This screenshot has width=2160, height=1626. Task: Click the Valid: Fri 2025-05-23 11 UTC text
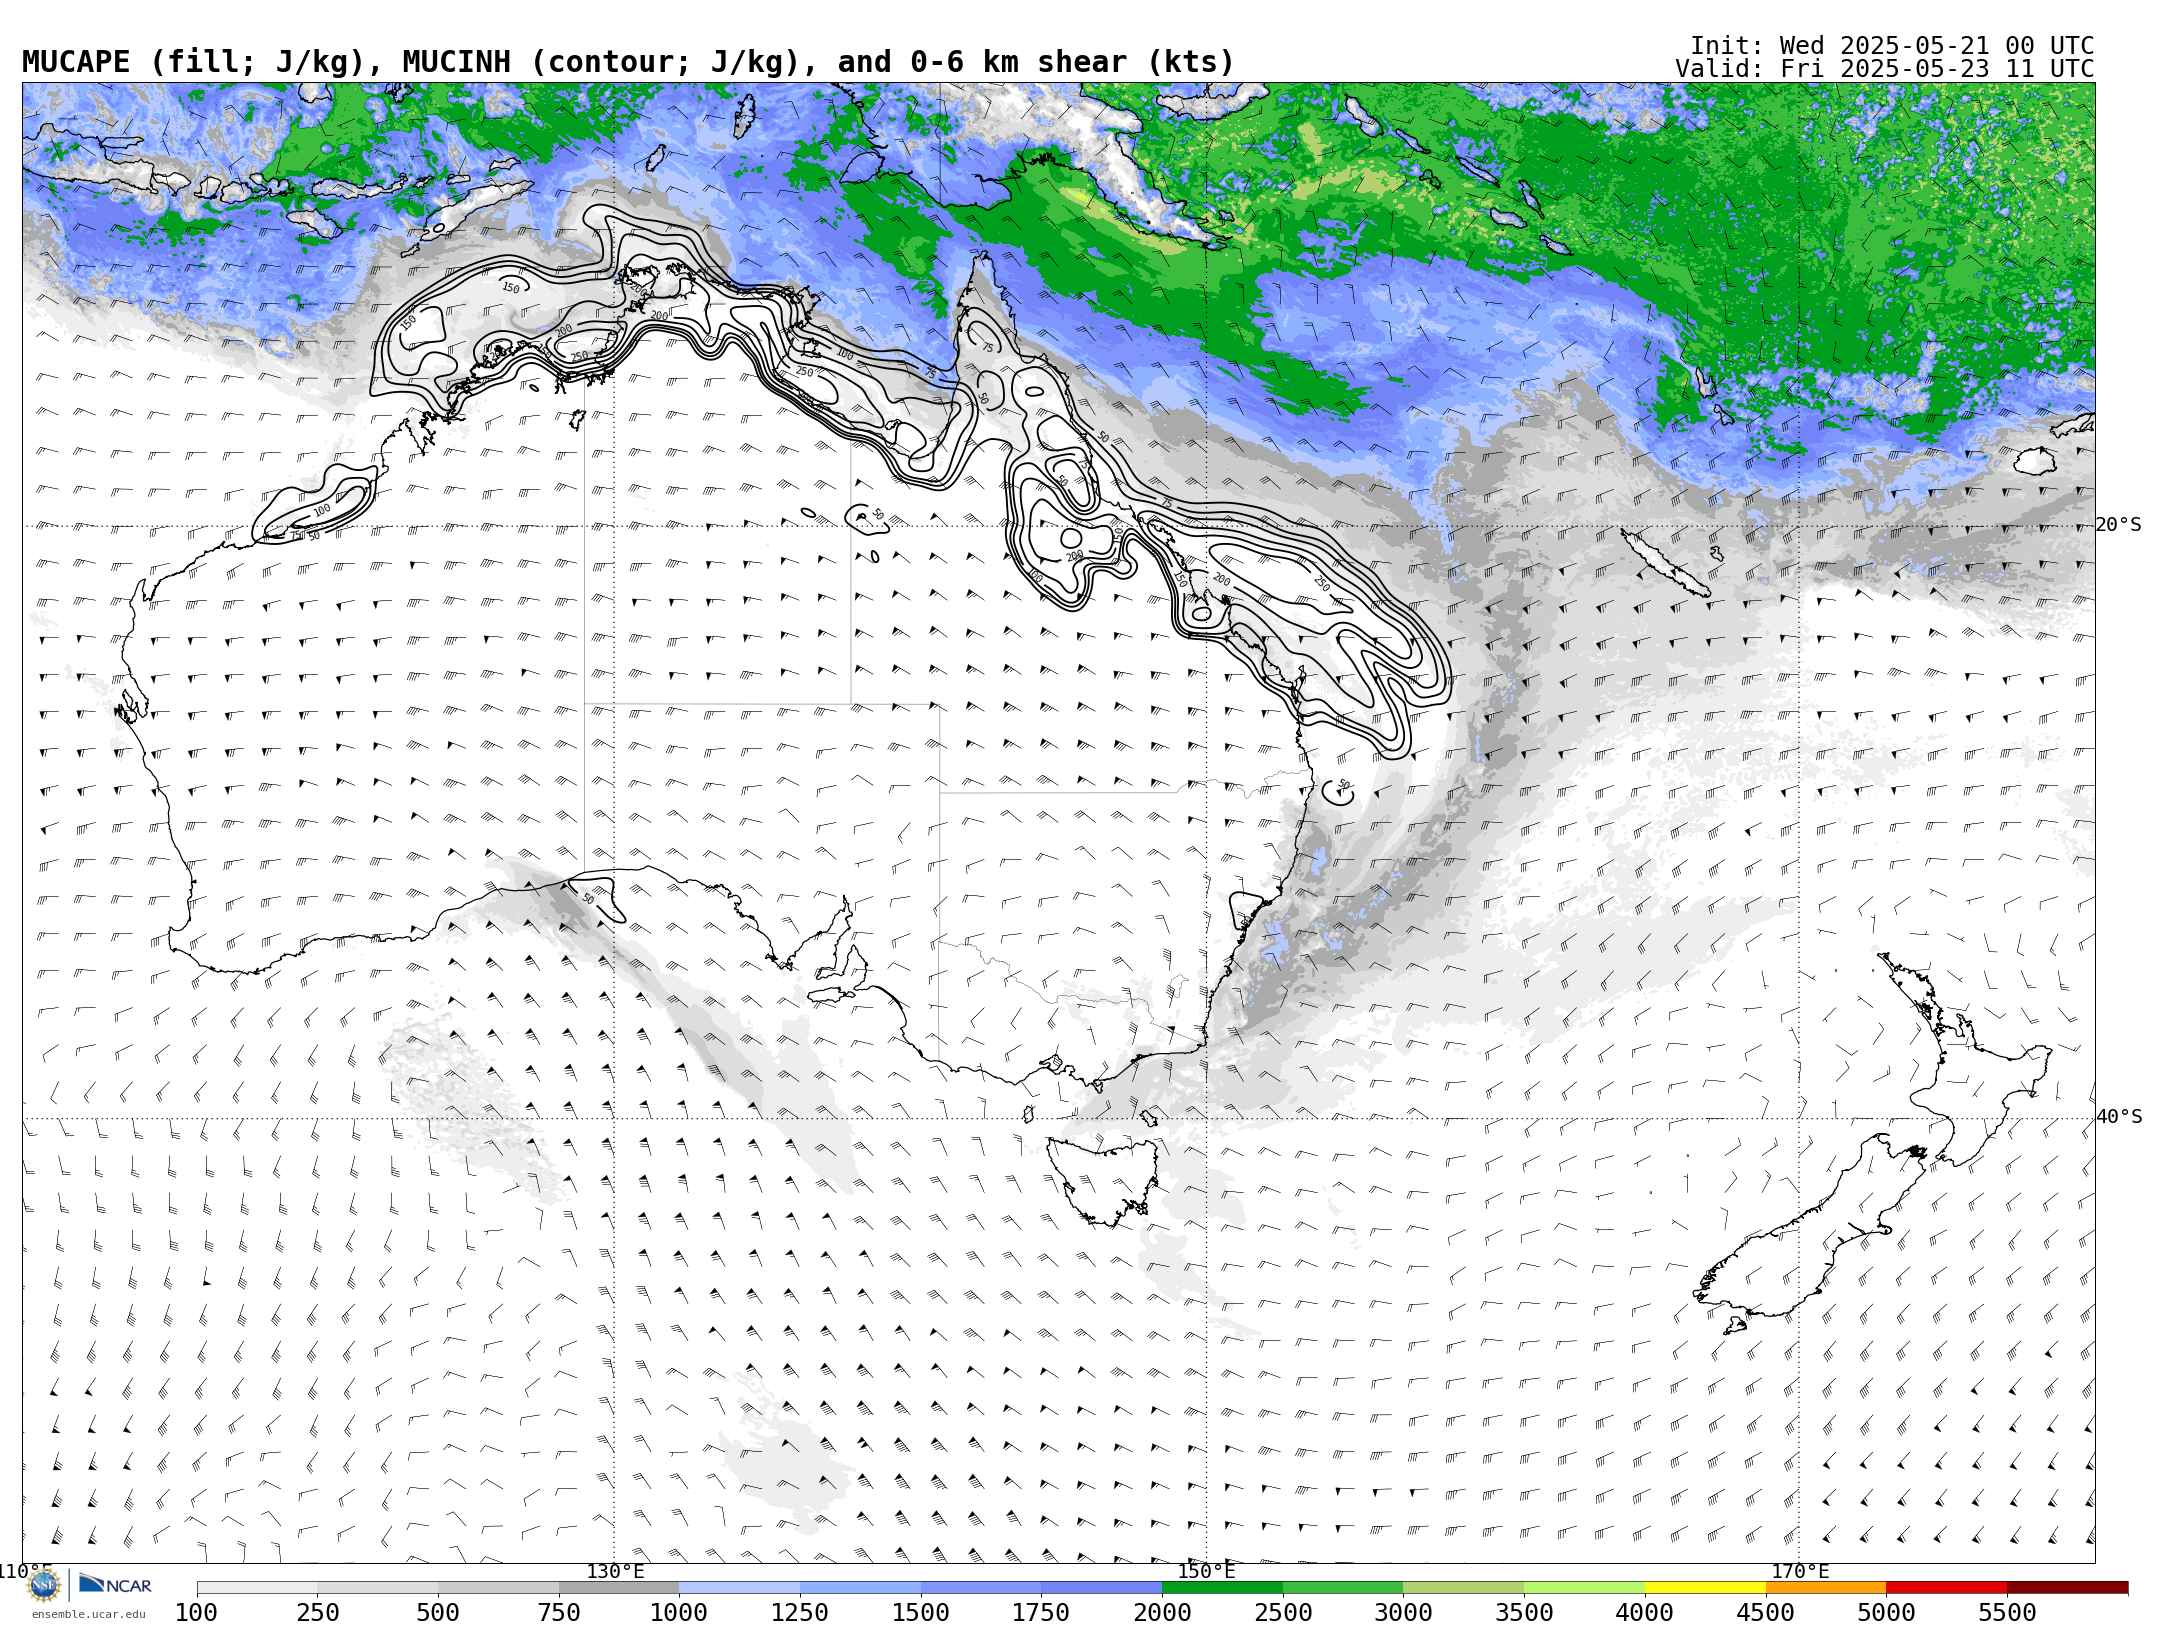coord(1884,69)
